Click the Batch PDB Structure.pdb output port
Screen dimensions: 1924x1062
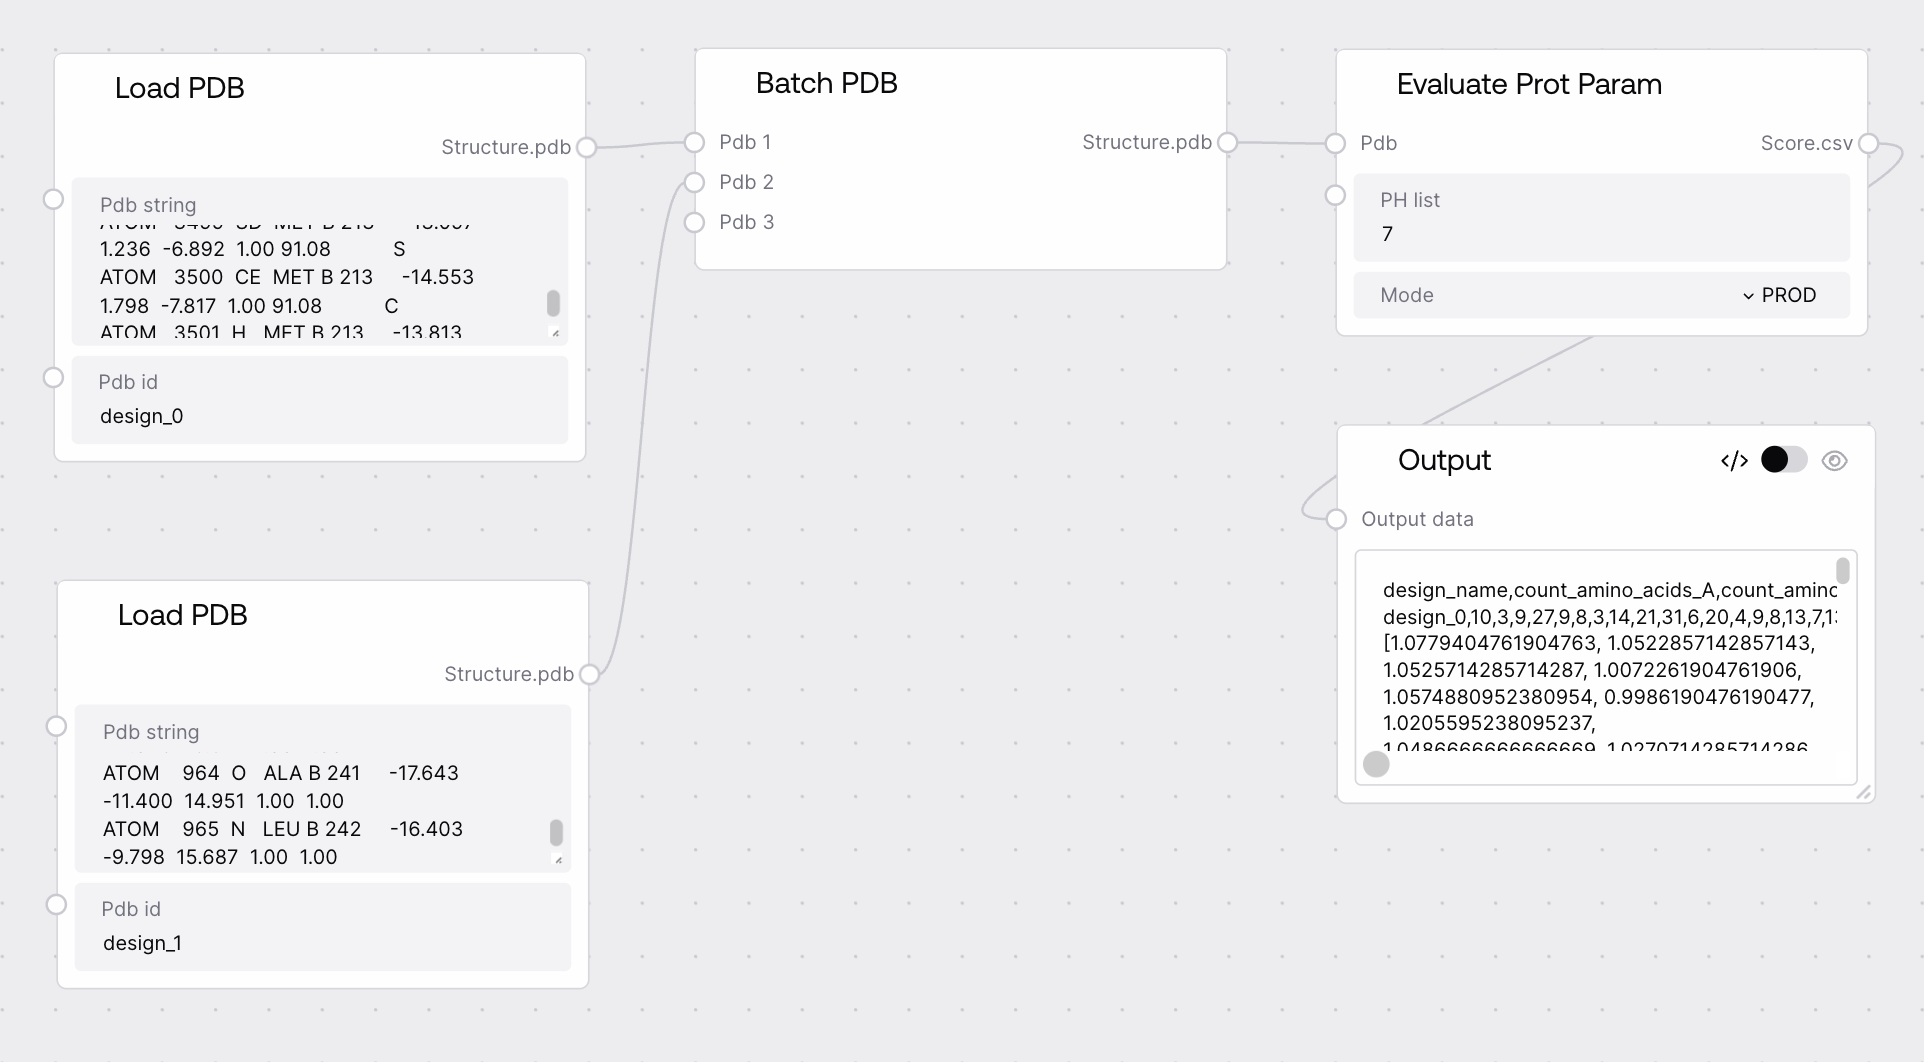pyautogui.click(x=1228, y=143)
